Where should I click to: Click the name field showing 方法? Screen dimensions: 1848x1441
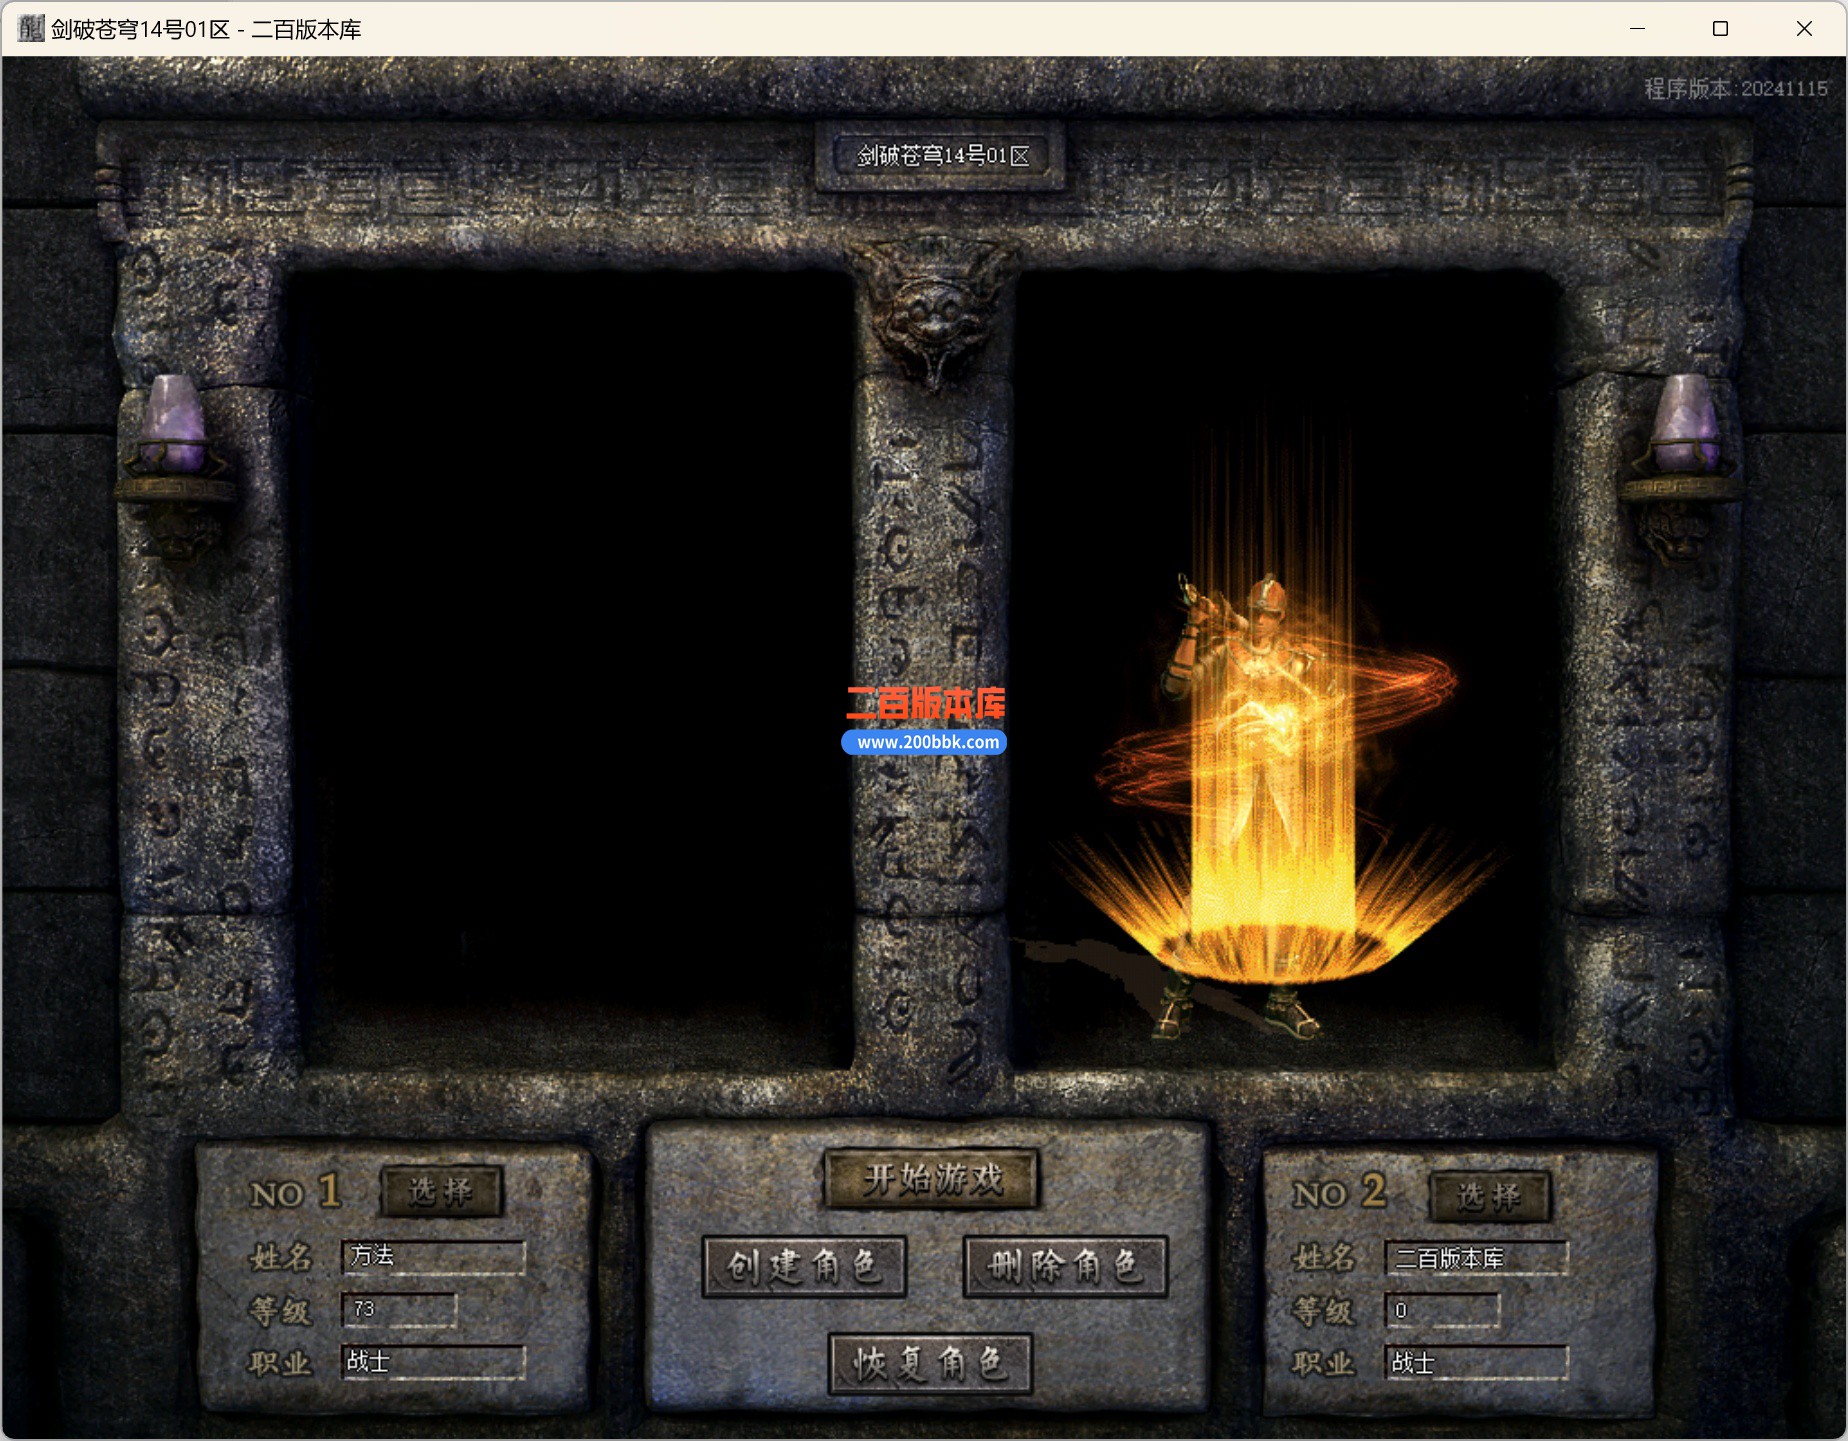coord(433,1256)
